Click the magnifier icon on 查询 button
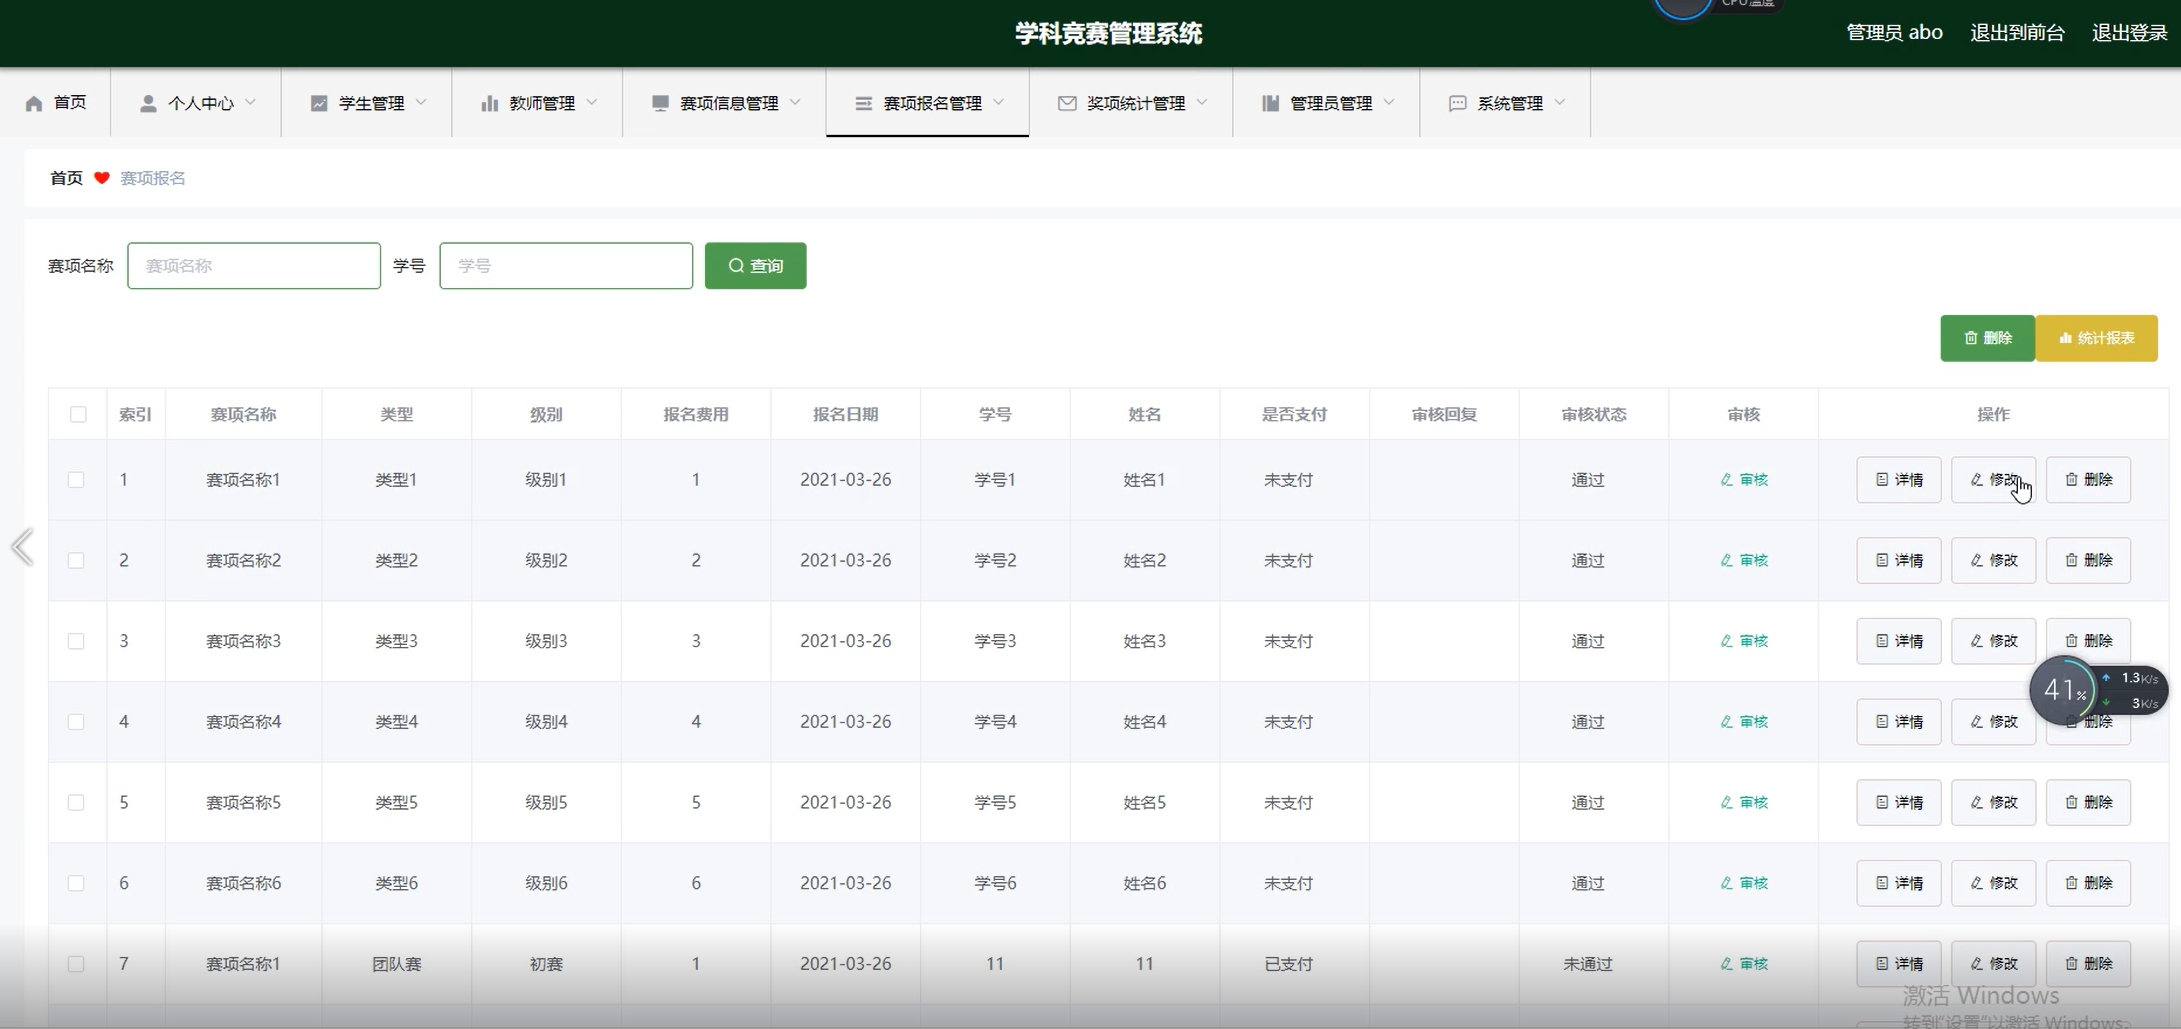2181x1029 pixels. tap(736, 266)
